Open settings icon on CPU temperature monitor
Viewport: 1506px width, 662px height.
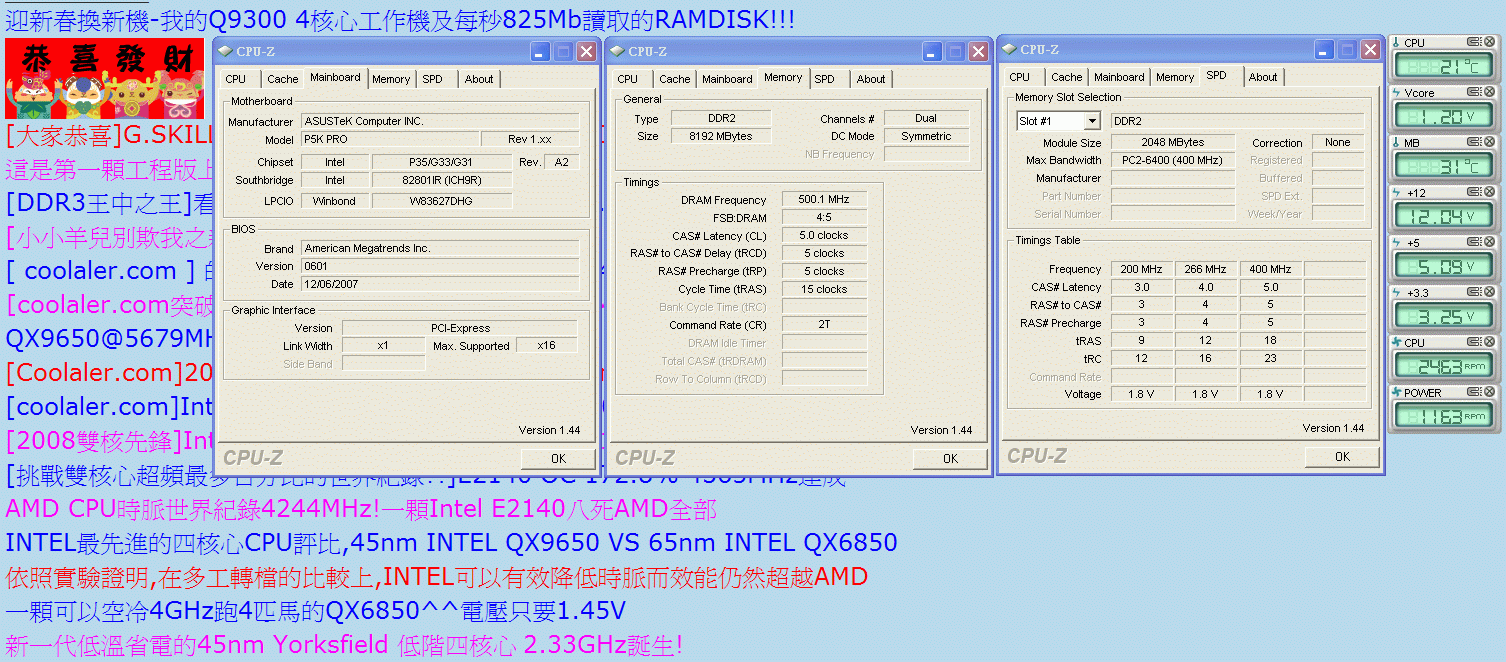1473,42
